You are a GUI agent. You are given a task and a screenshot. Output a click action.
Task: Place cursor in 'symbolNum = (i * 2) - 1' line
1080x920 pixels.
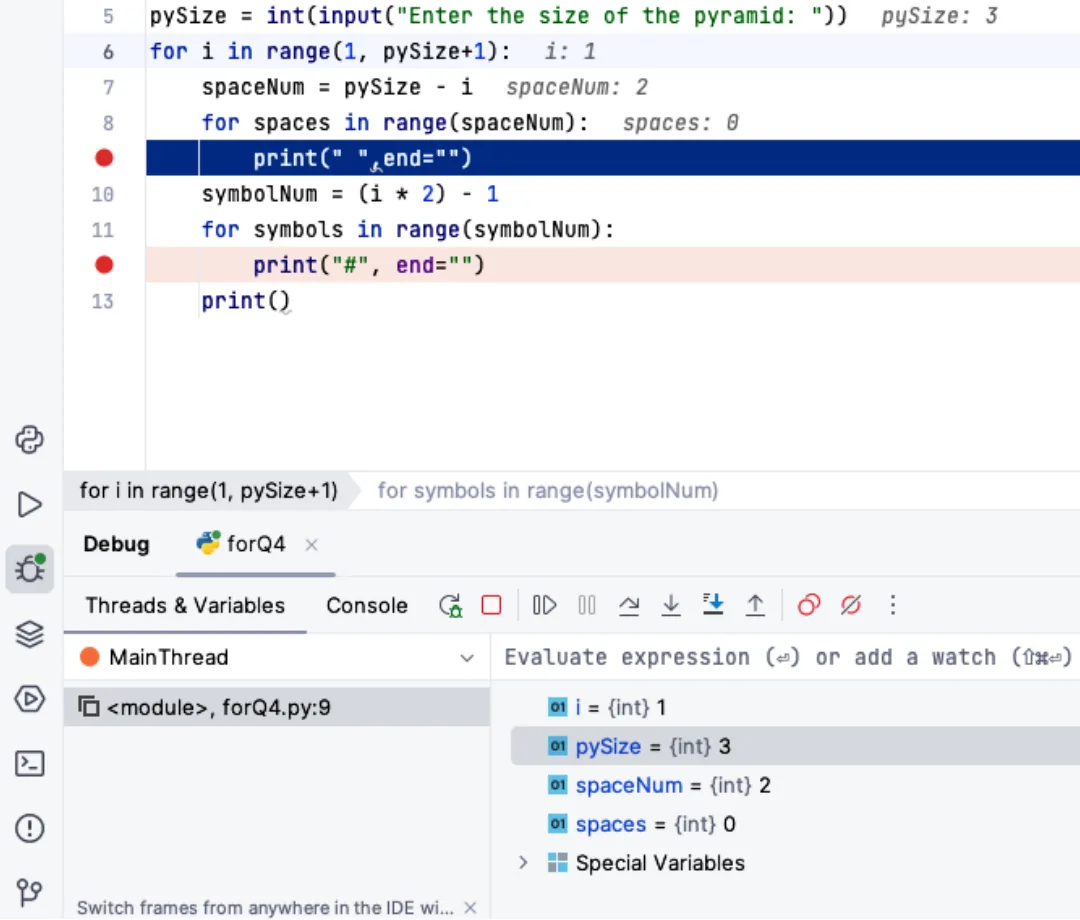[x=349, y=194]
